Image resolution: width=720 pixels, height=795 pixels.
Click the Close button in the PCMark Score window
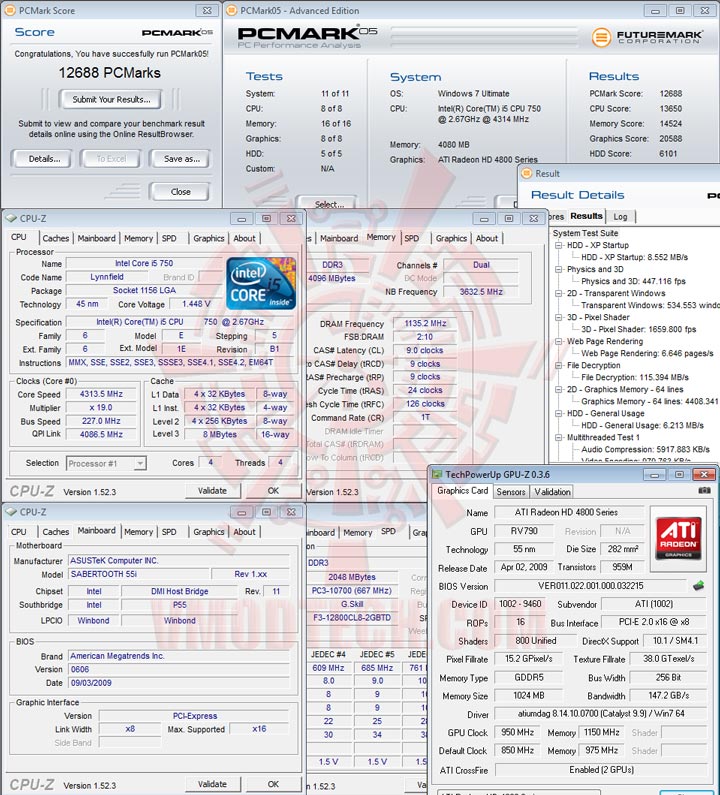pos(181,192)
